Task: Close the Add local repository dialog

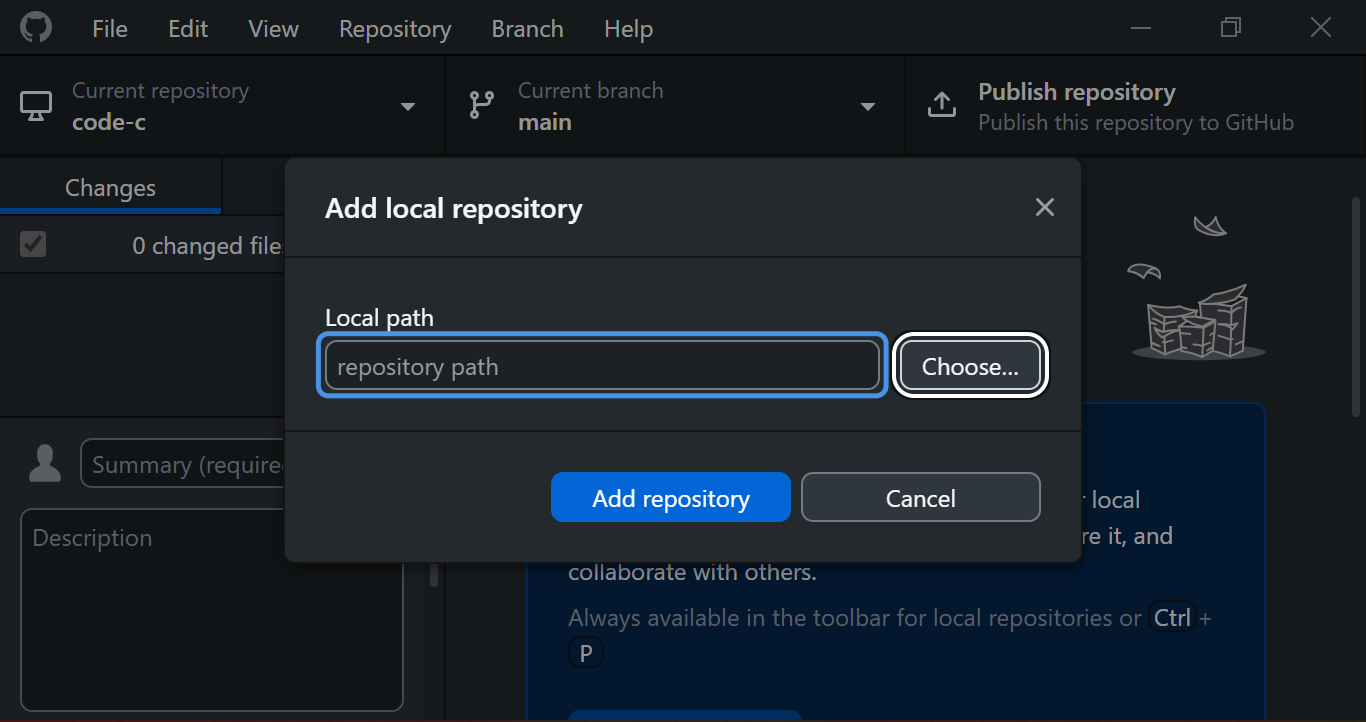Action: [x=1044, y=208]
